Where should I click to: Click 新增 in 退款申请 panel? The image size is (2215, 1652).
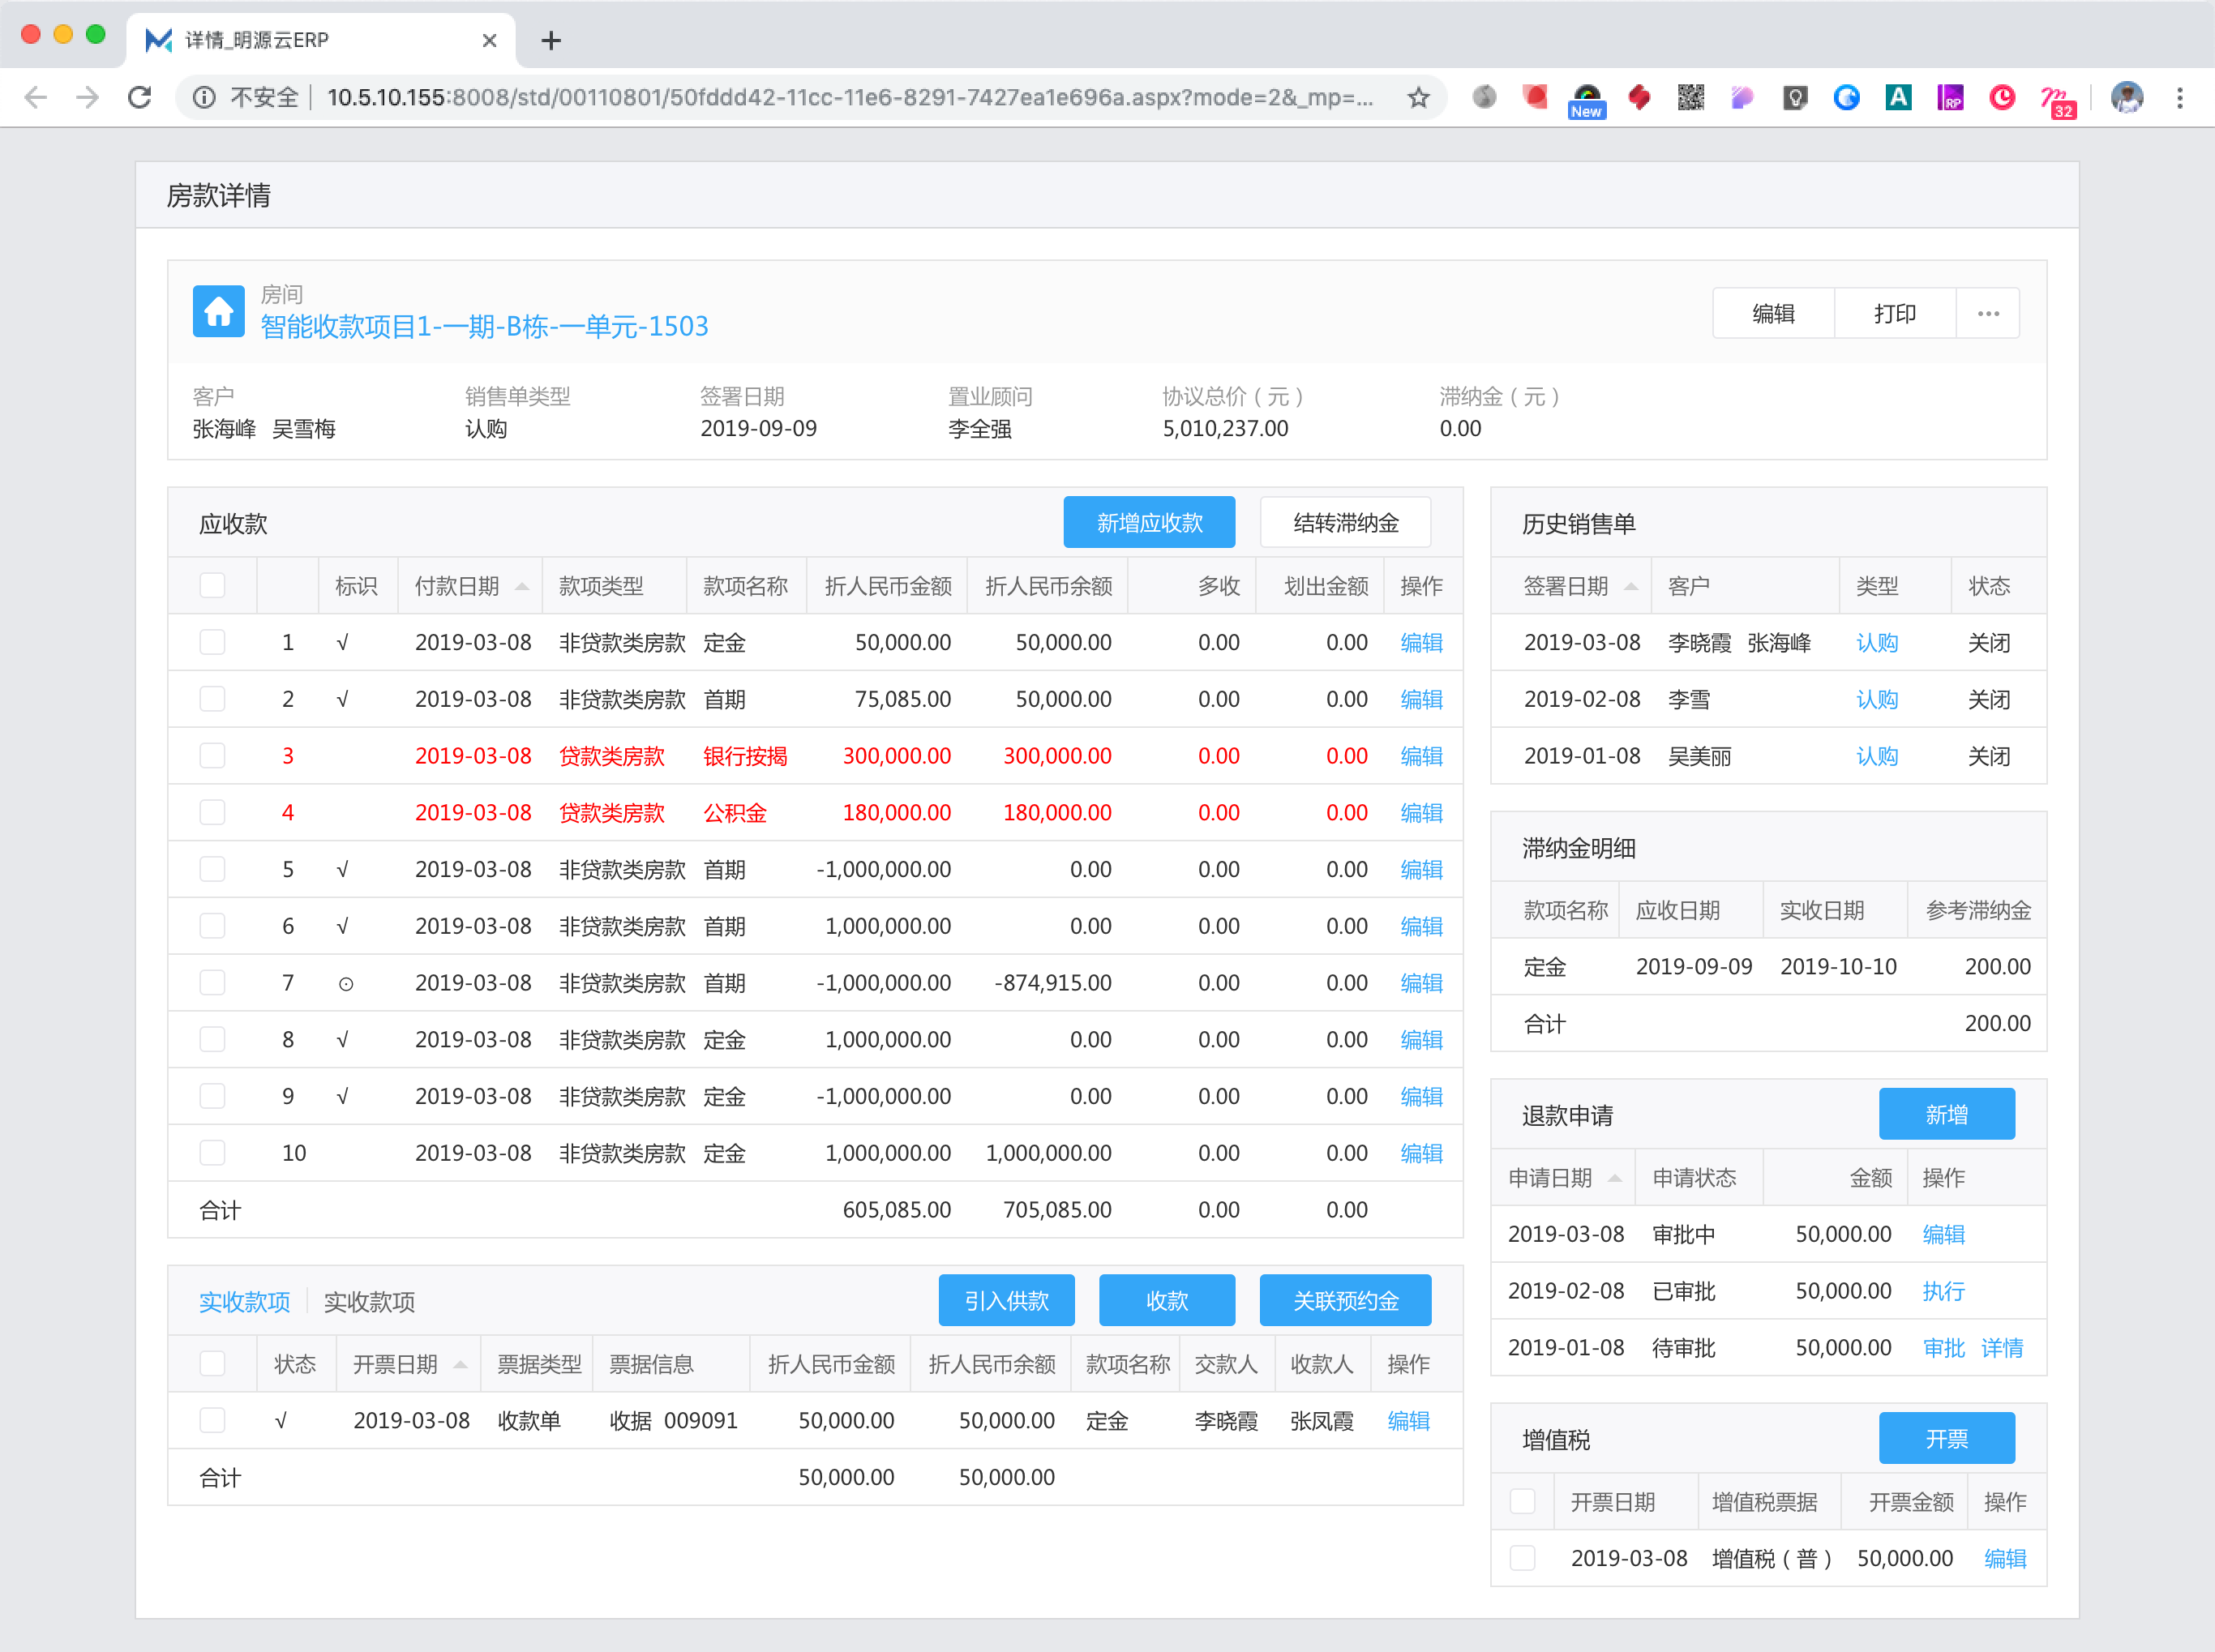click(x=1946, y=1114)
